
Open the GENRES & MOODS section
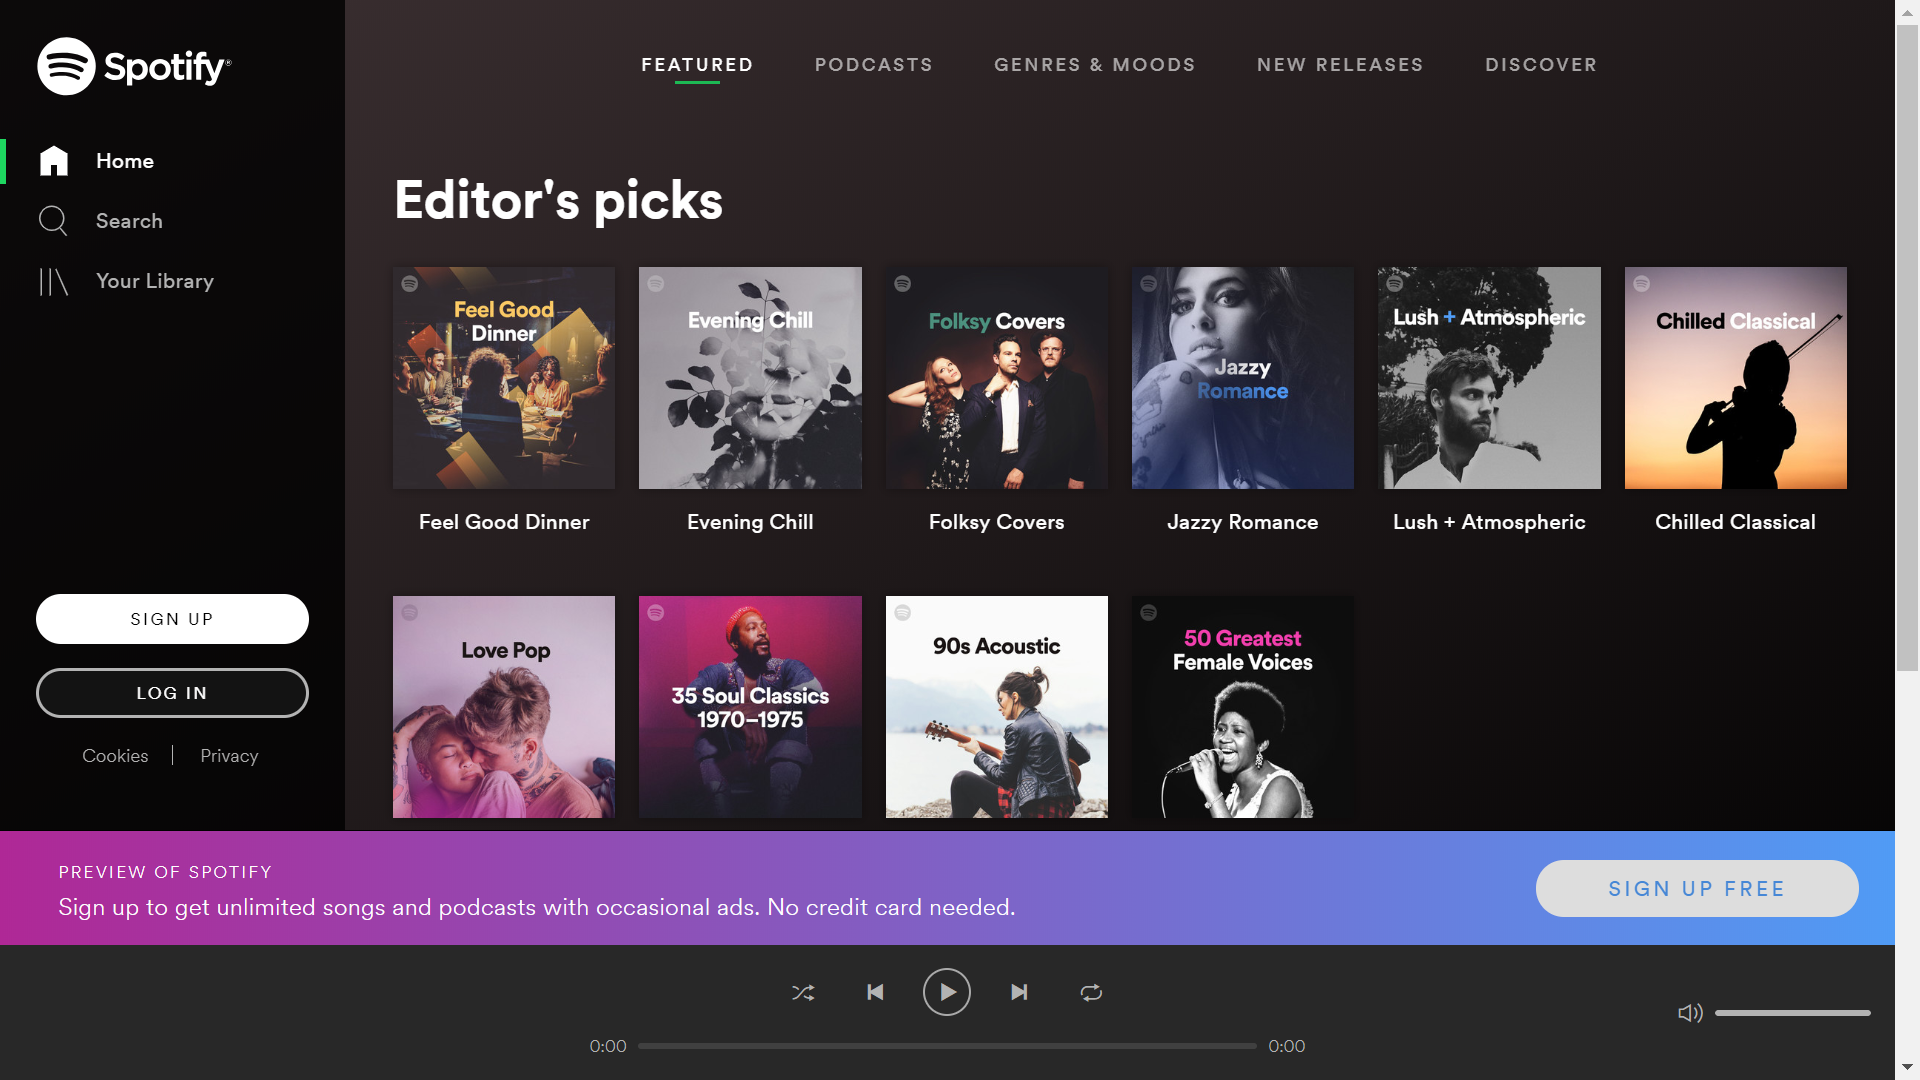click(x=1095, y=65)
